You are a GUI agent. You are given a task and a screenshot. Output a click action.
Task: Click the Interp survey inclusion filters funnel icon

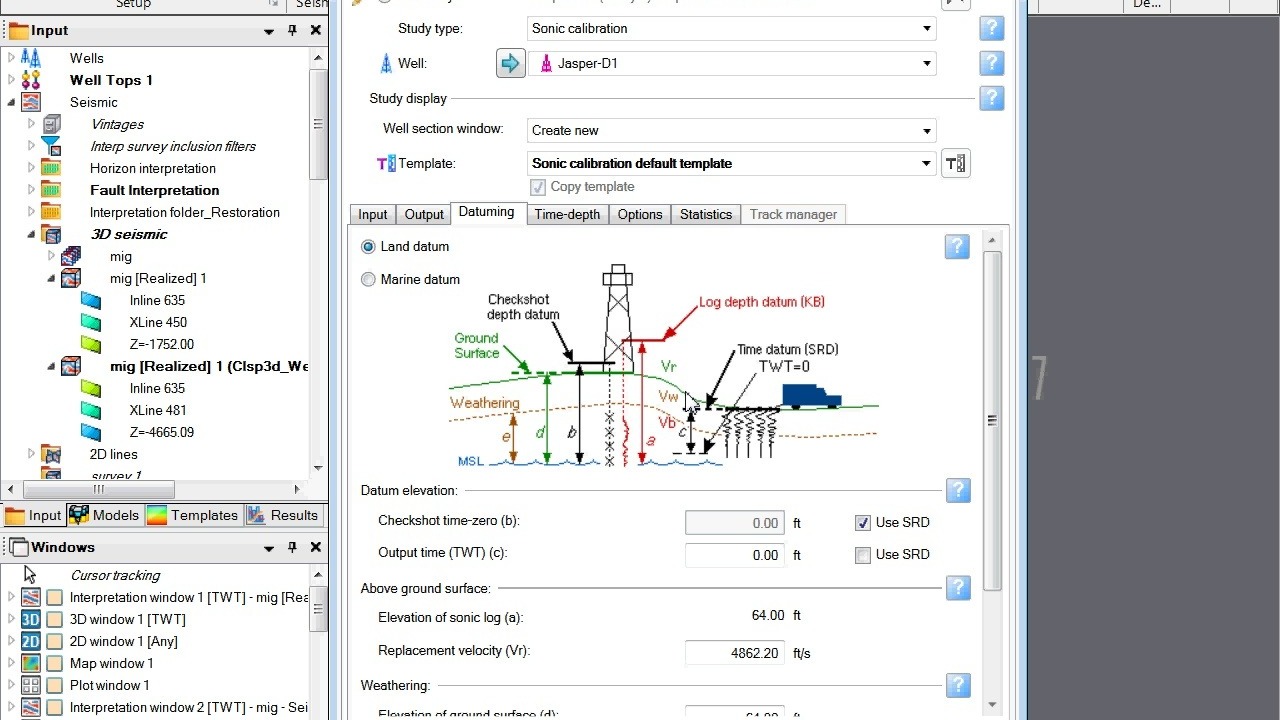51,146
